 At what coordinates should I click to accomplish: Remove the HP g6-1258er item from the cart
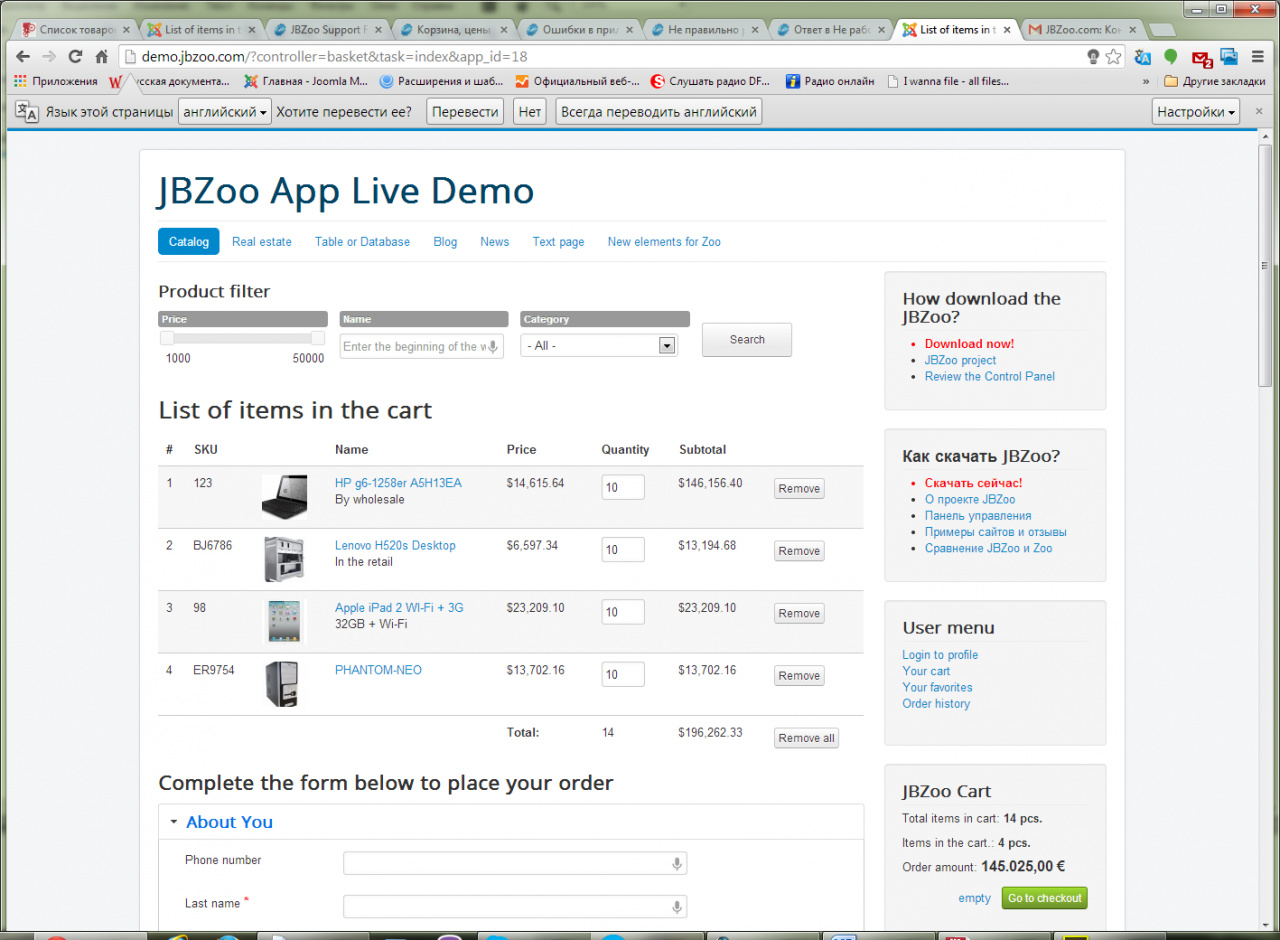coord(799,489)
